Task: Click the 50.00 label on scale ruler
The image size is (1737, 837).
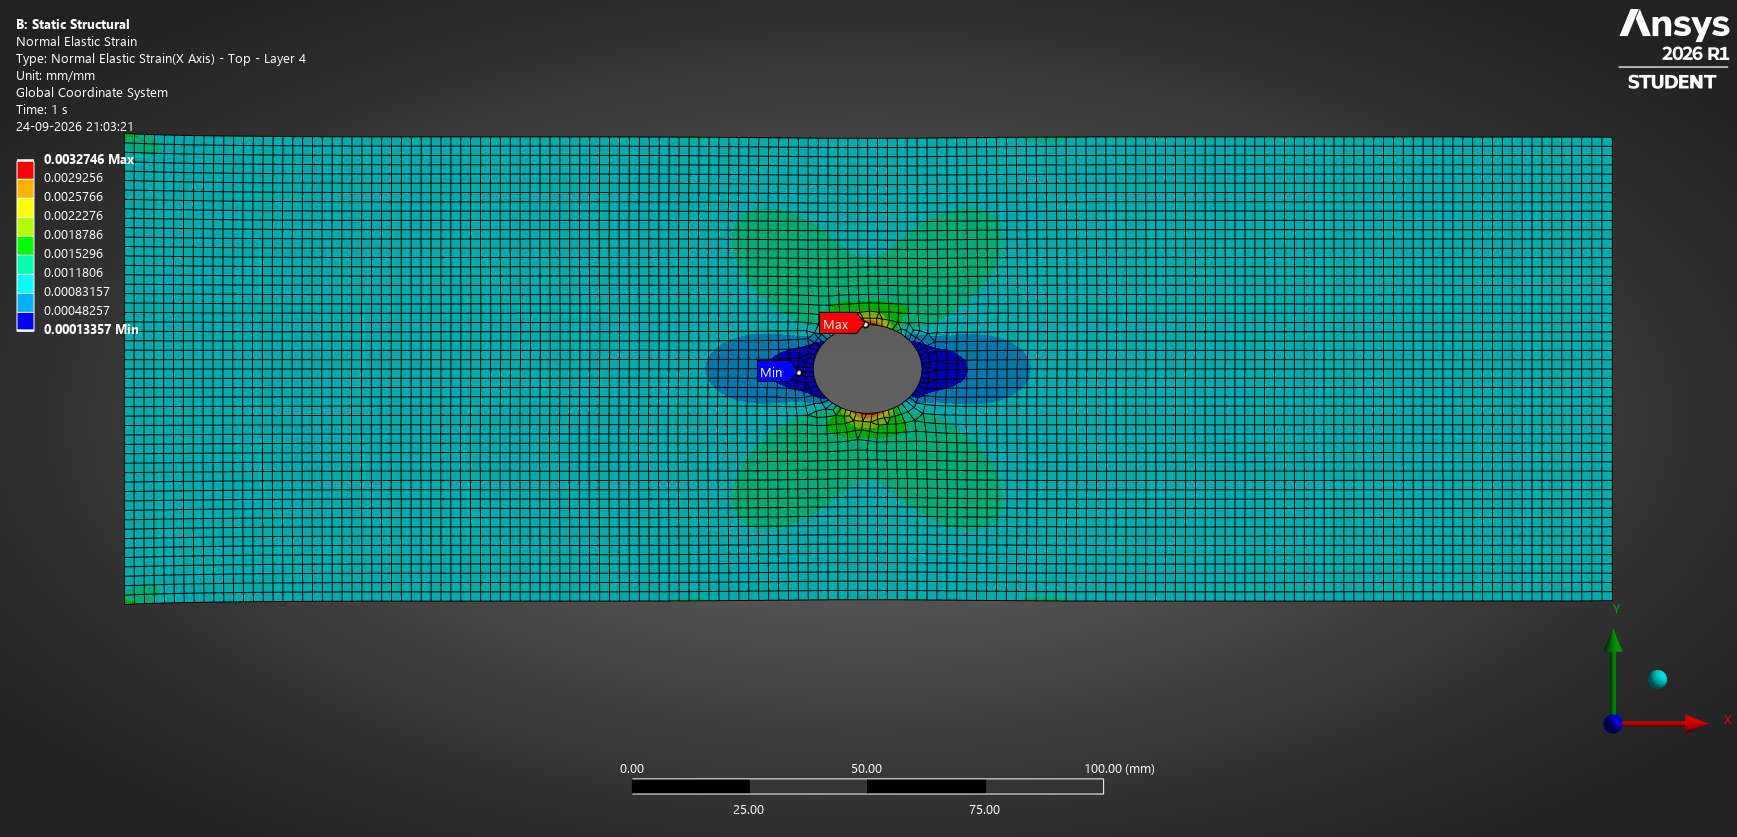Action: pos(866,769)
